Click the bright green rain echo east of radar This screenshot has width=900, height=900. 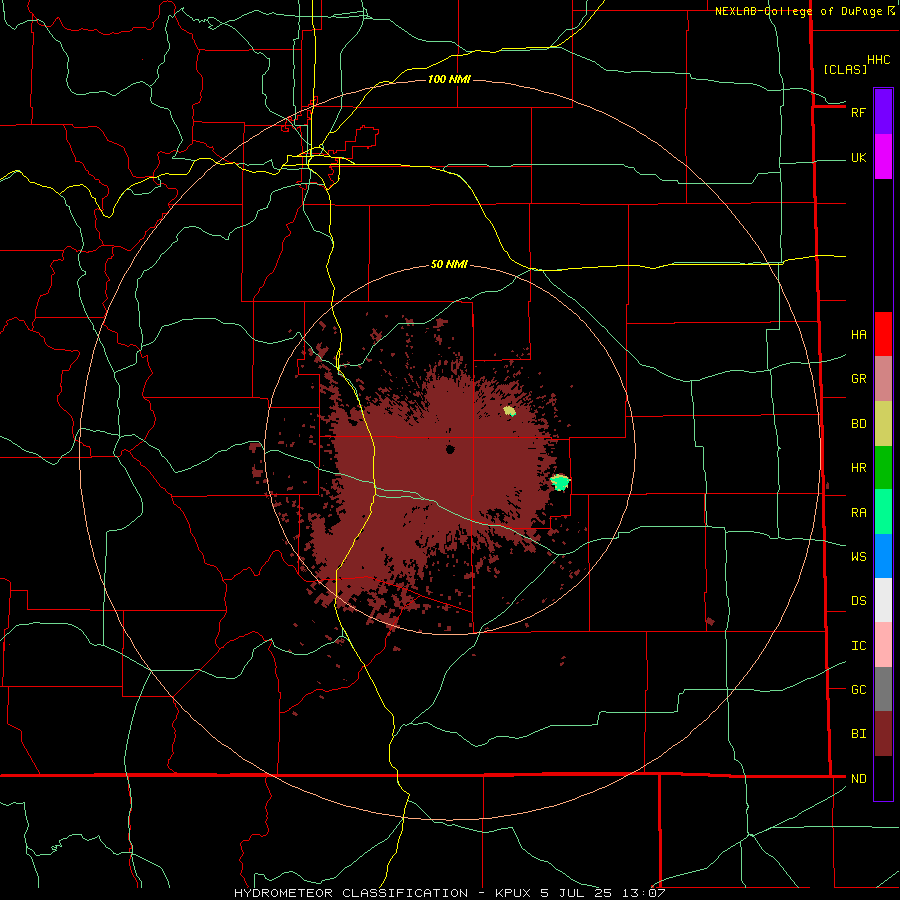pyautogui.click(x=561, y=482)
